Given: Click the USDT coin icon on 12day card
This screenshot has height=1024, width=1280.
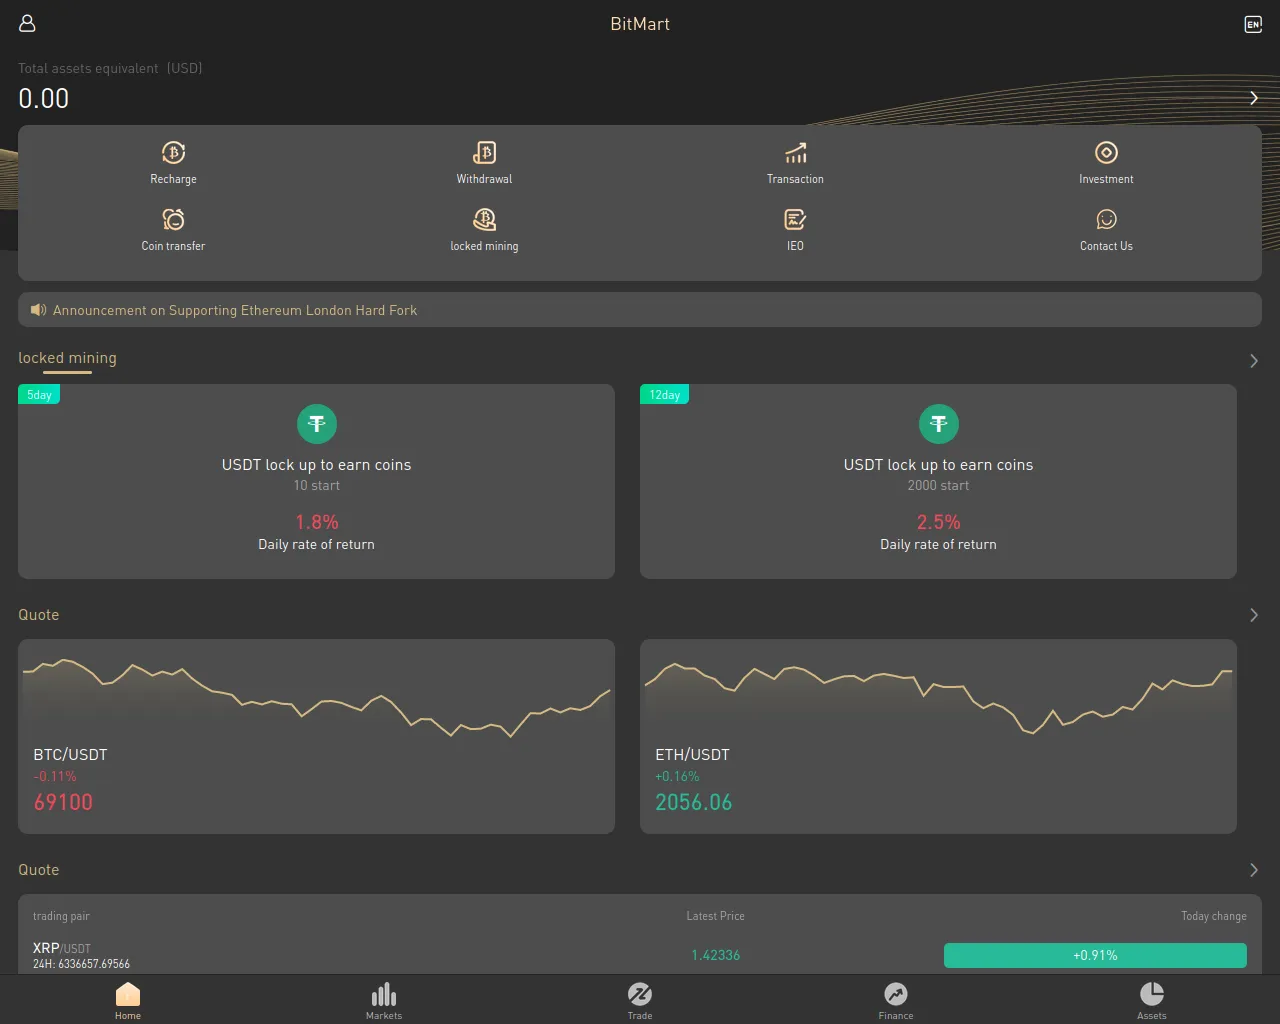Looking at the screenshot, I should (x=938, y=424).
